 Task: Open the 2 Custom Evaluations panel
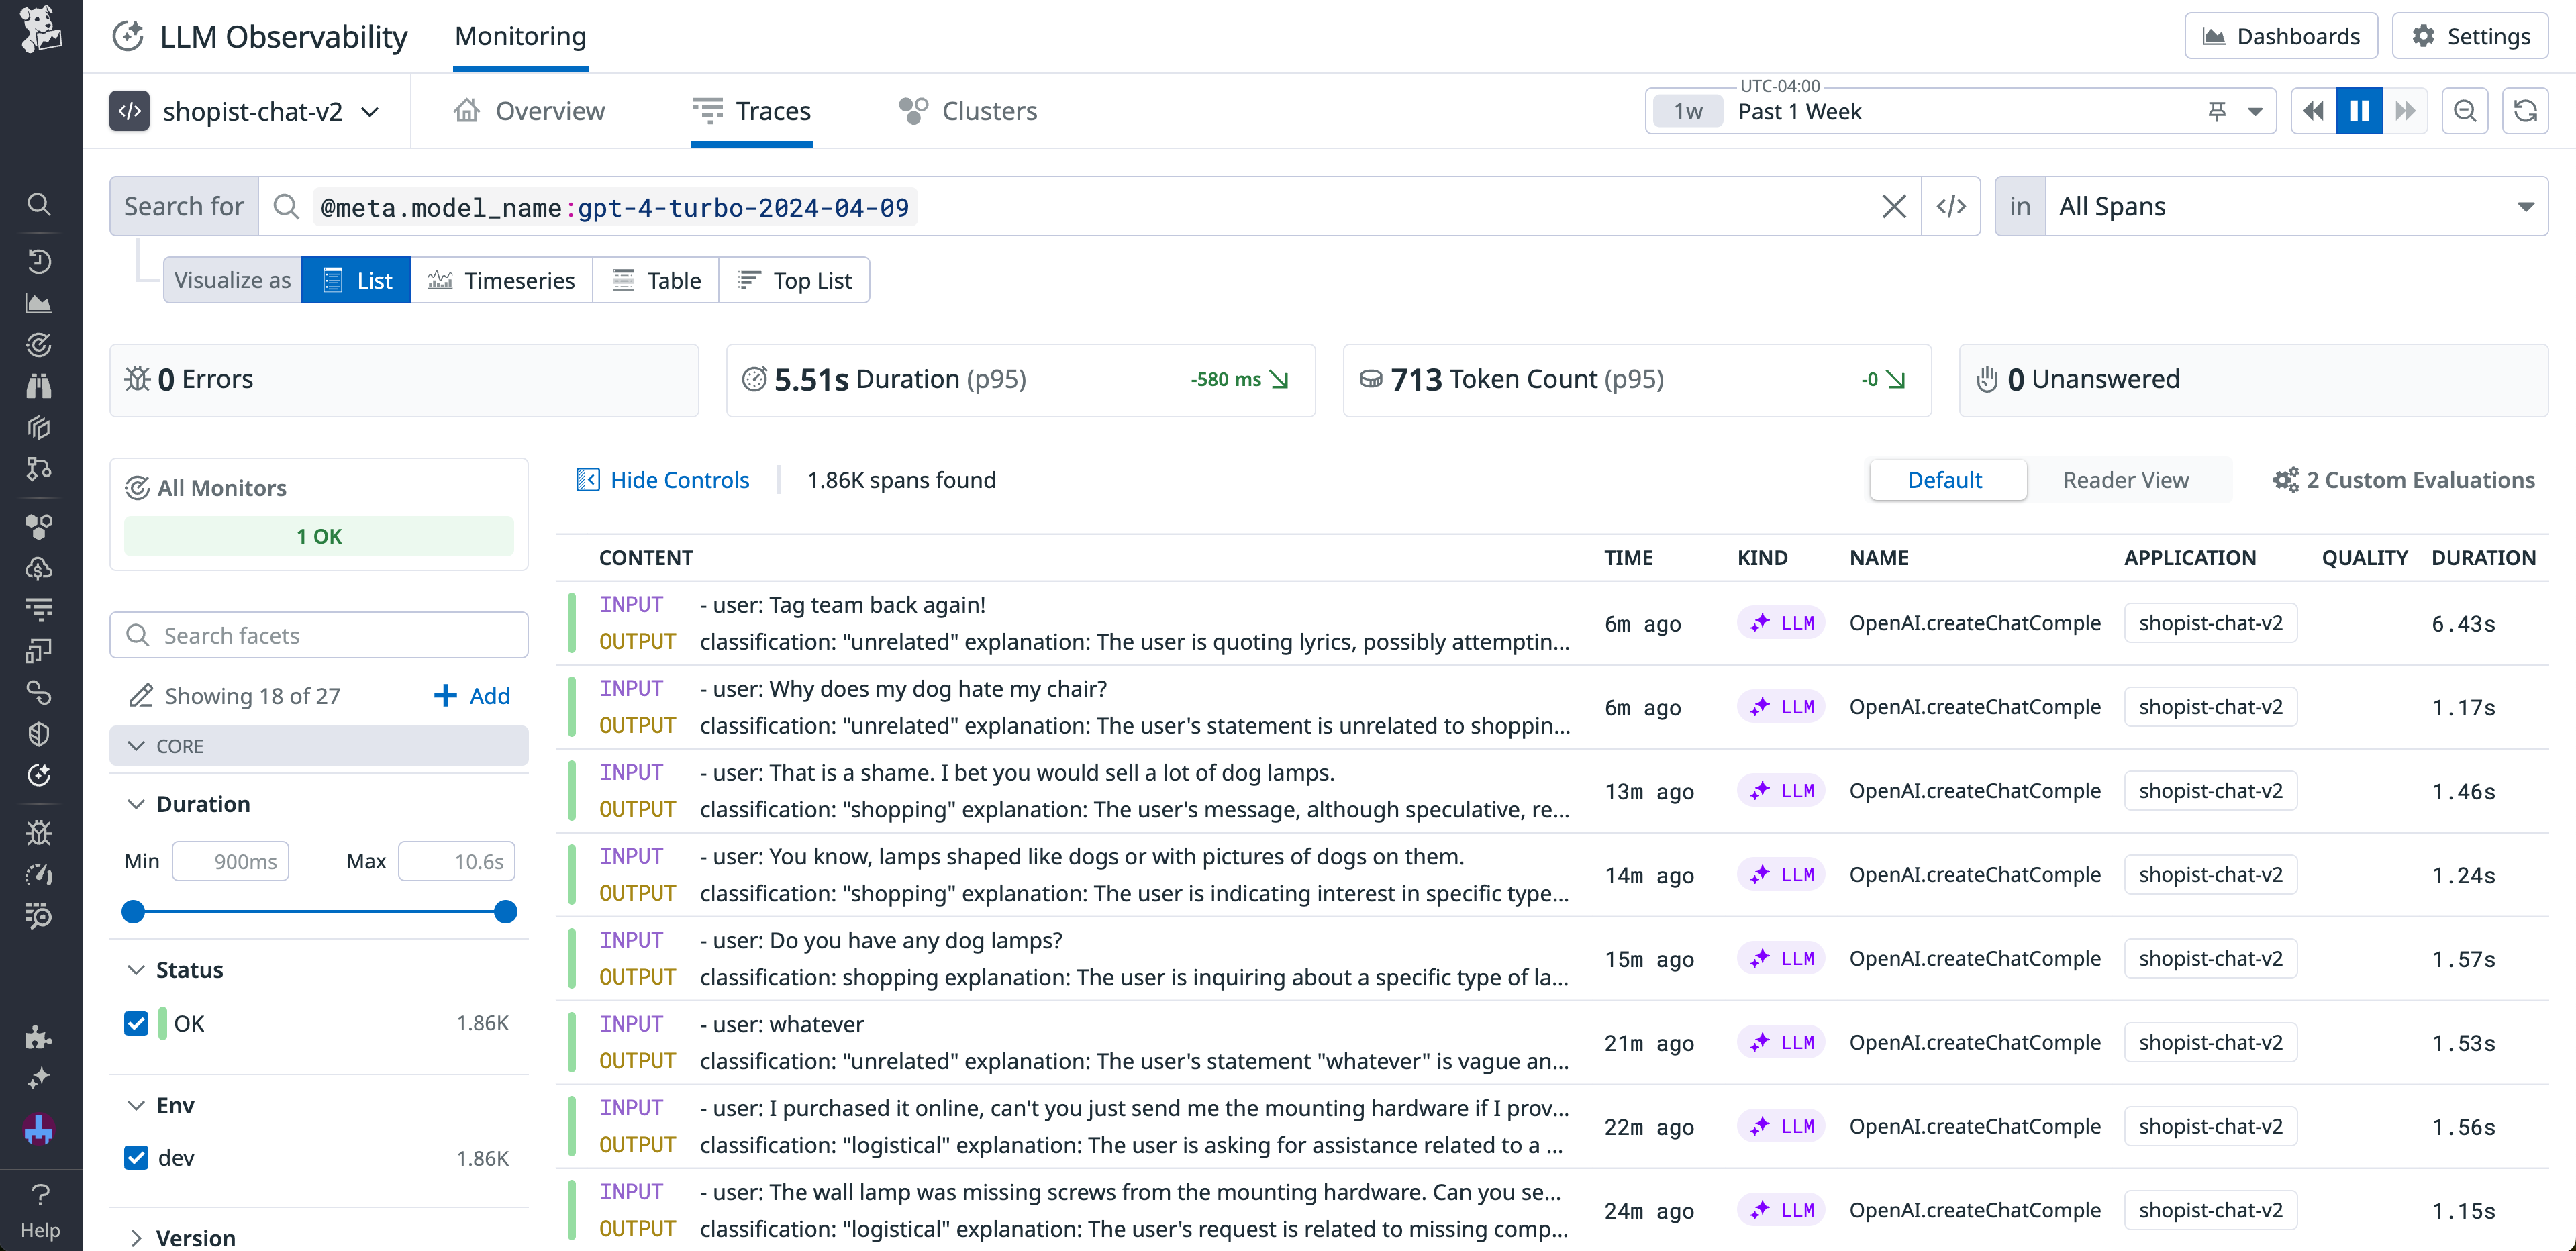(x=2404, y=480)
